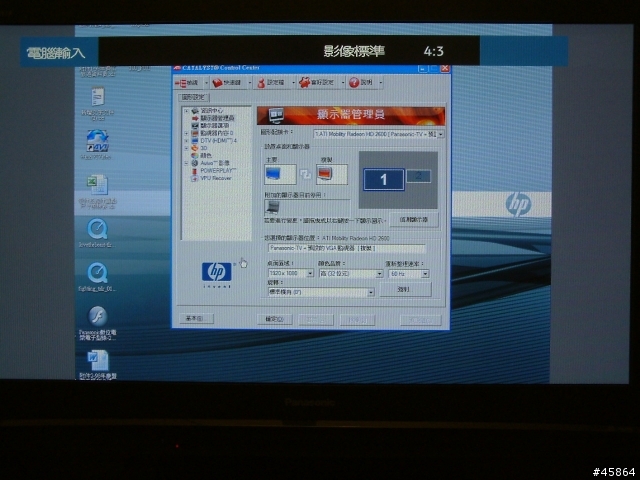Select the DTV (HDMI) 4 tree icon
The height and width of the screenshot is (480, 640).
195,141
